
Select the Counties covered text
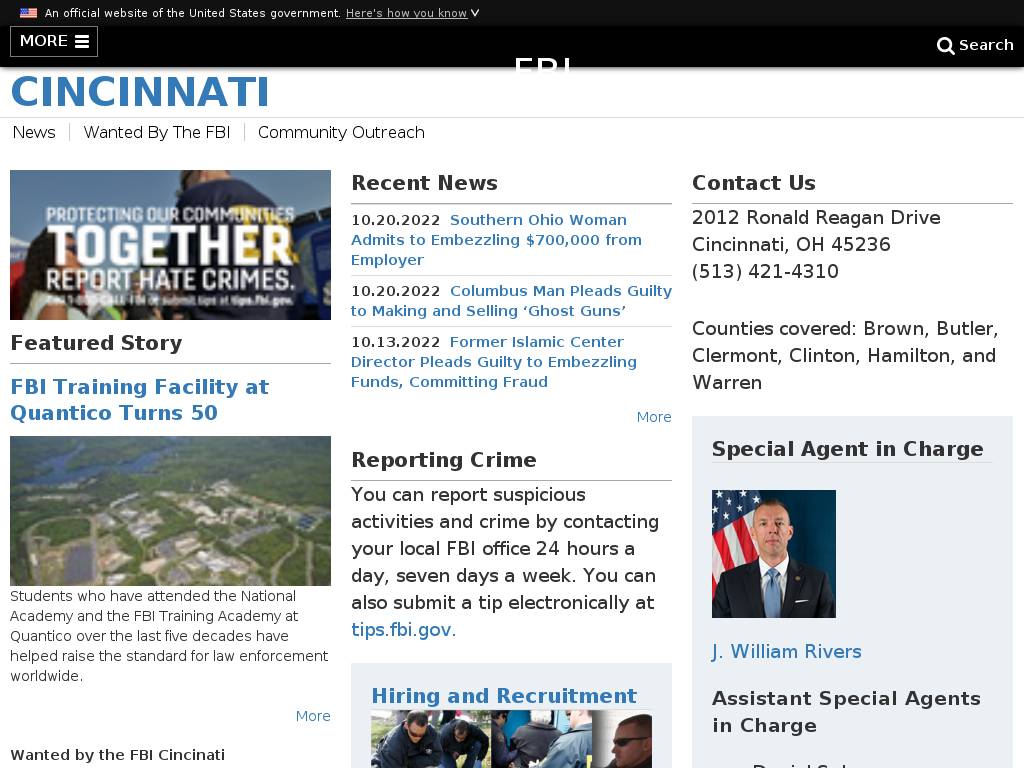[845, 355]
